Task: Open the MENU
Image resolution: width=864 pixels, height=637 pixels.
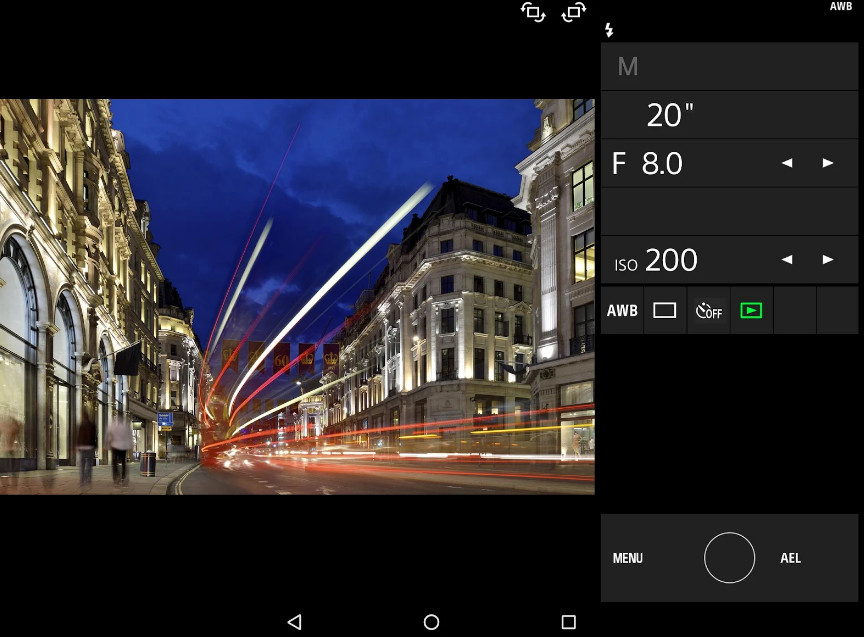Action: click(x=628, y=558)
